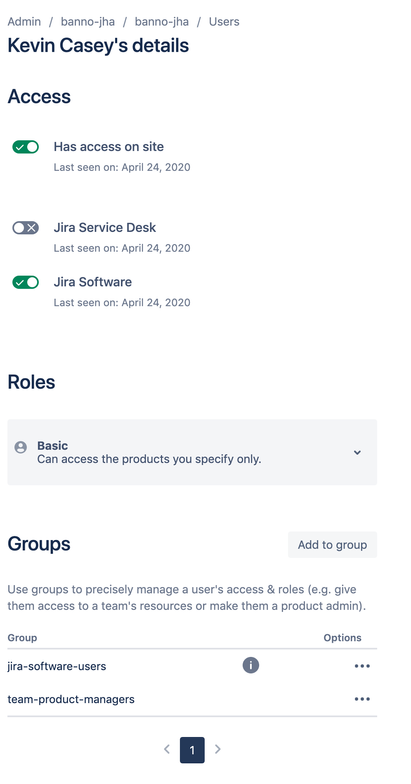411x784 pixels.
Task: Select page 1 in pagination
Action: [192, 750]
